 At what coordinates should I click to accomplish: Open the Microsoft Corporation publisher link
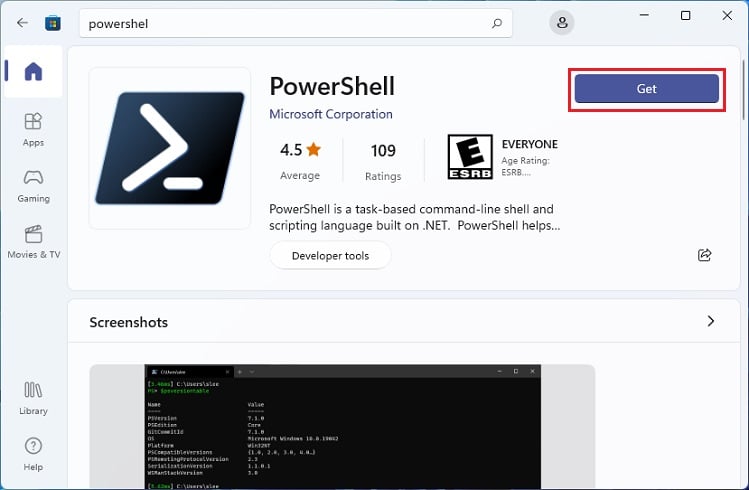pos(331,114)
